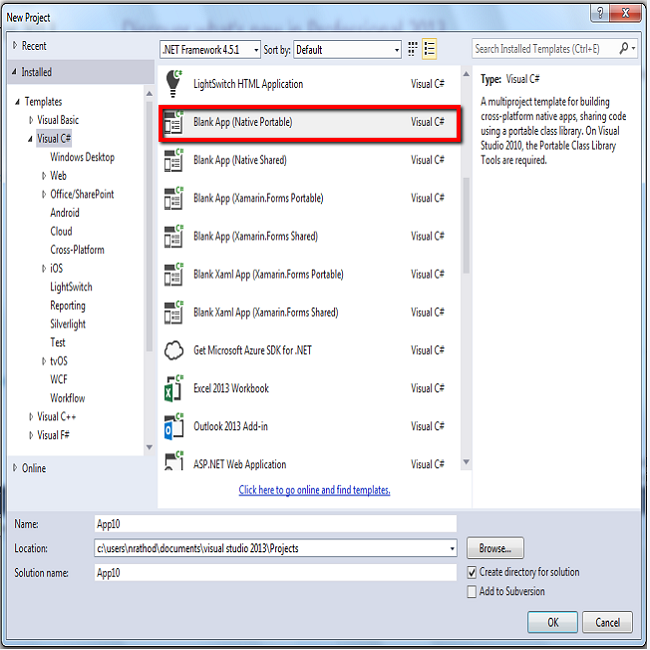Select Outlook 2013 Add-in template name
650x650 pixels.
coord(230,427)
